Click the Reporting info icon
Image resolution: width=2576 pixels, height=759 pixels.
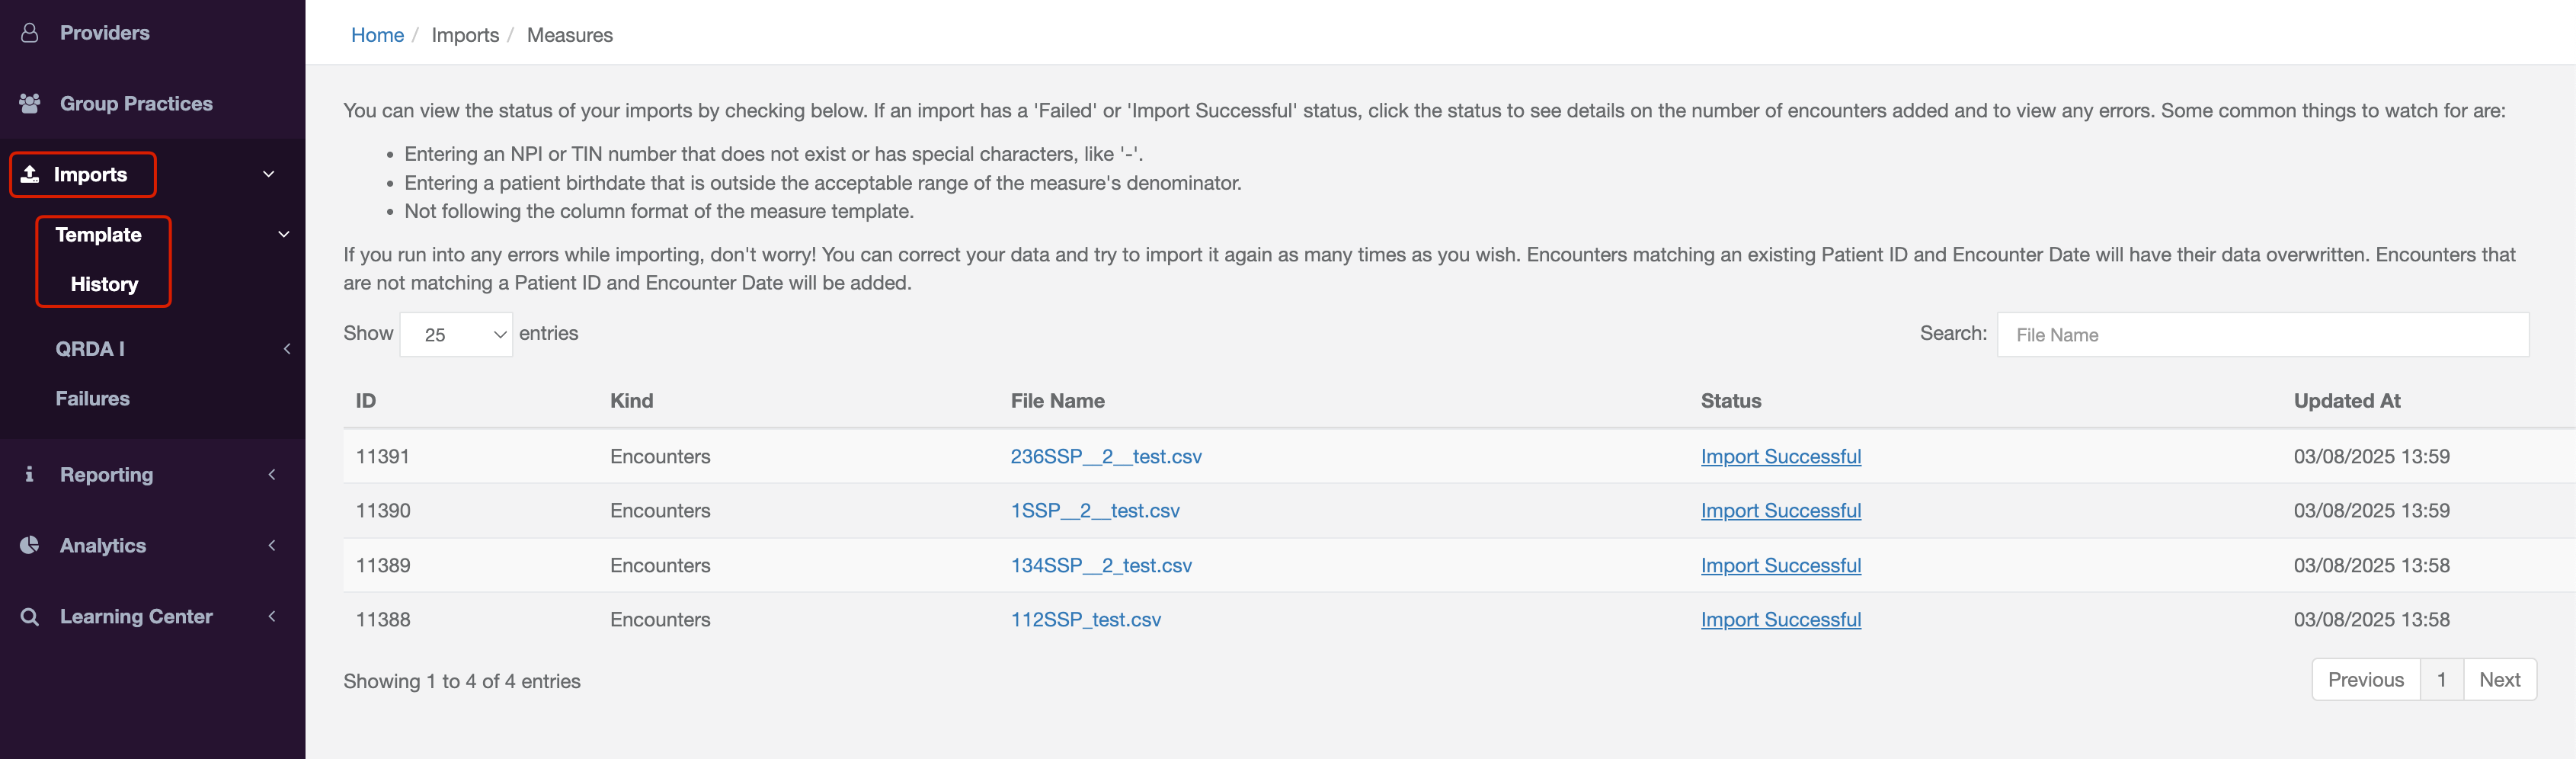(x=30, y=475)
